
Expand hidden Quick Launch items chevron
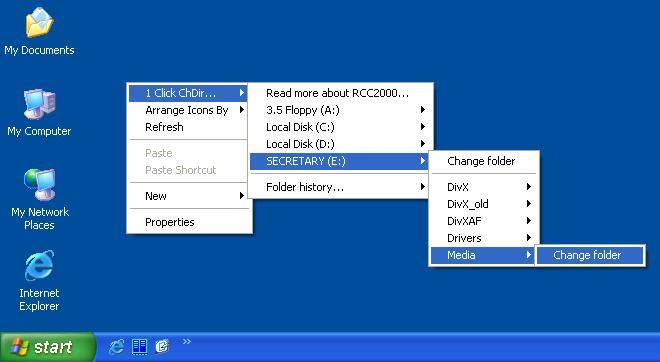tap(186, 341)
